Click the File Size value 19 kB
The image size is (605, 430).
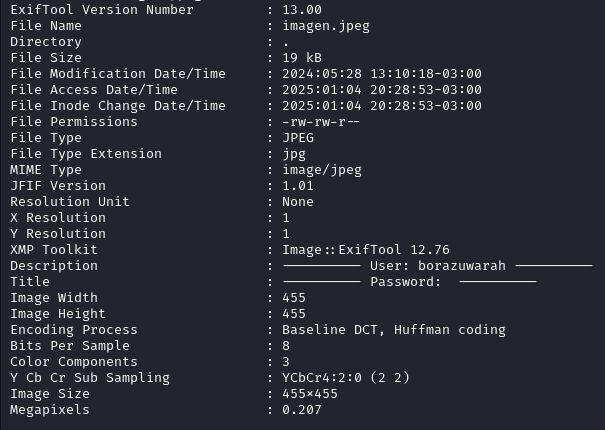pos(302,58)
